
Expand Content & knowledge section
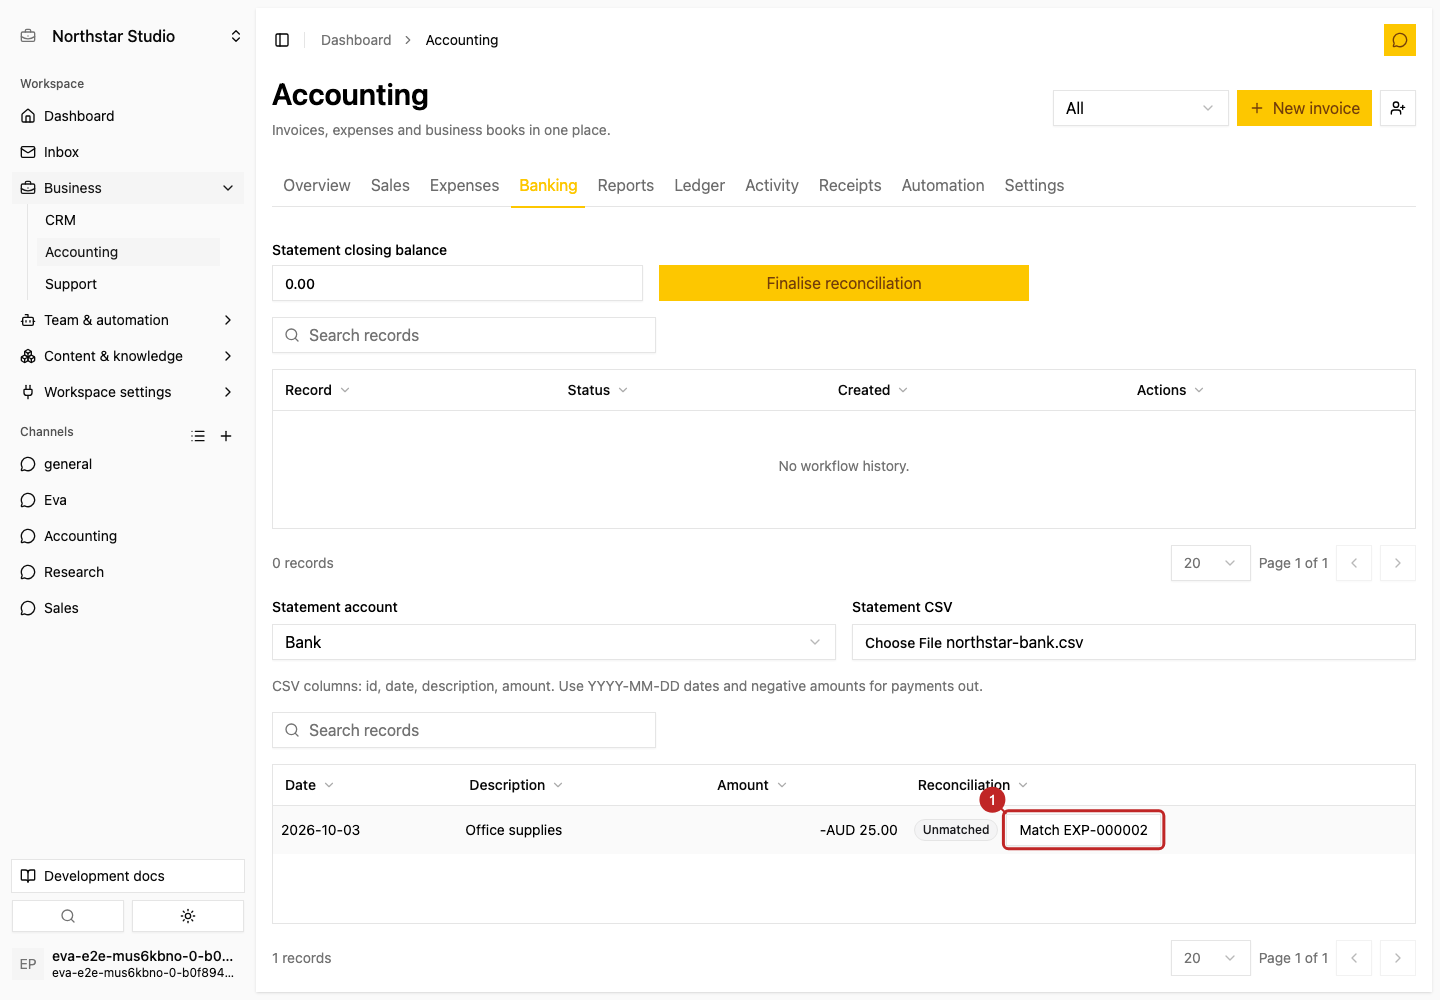click(x=128, y=356)
